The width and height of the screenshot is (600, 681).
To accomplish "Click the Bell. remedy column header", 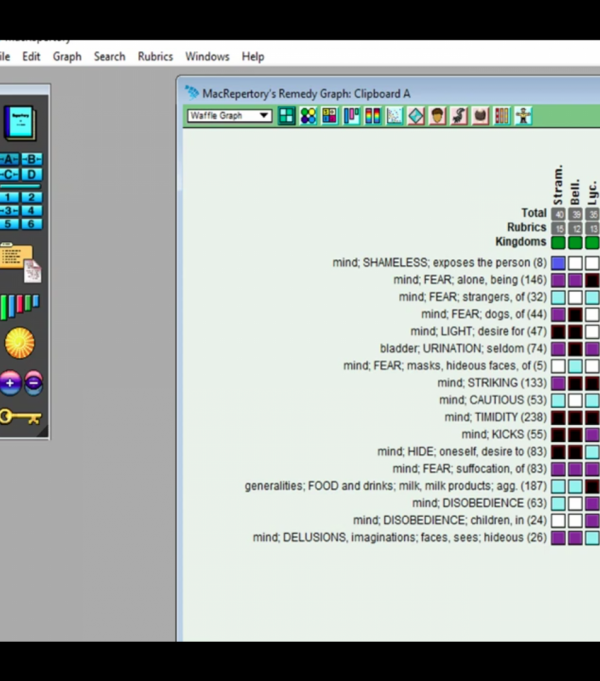I will tap(575, 192).
